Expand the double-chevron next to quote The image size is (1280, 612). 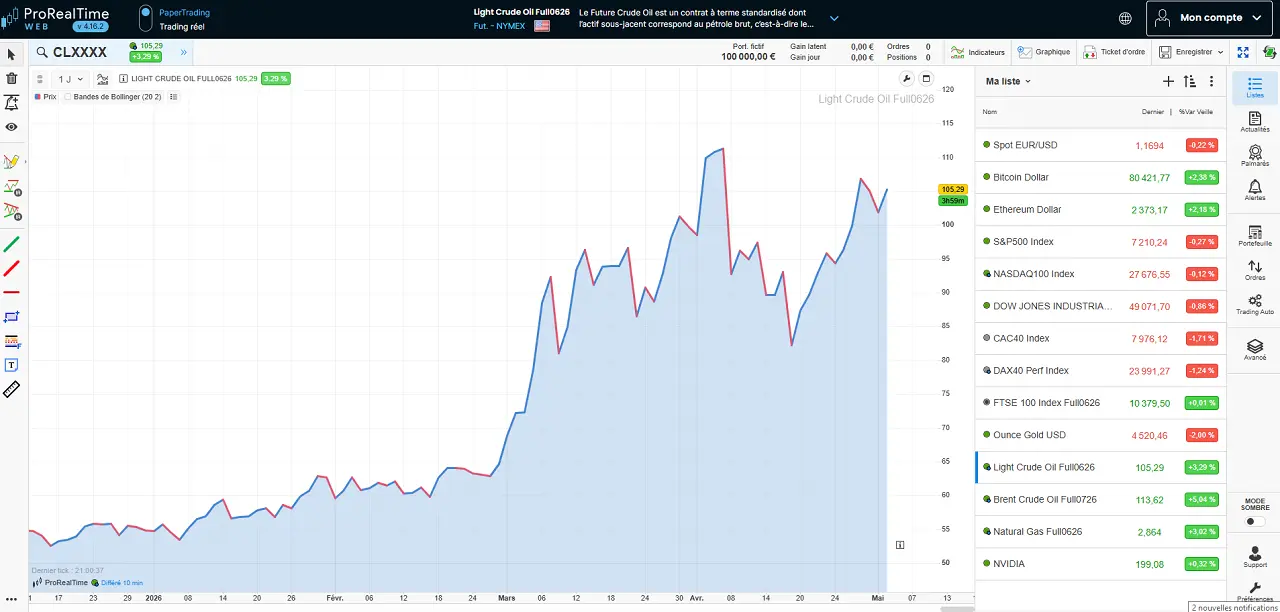coord(183,52)
